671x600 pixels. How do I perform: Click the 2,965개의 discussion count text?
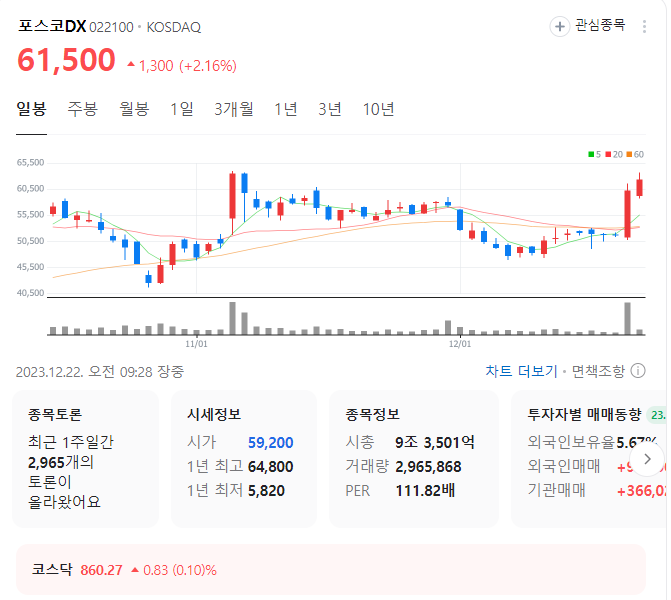point(61,462)
